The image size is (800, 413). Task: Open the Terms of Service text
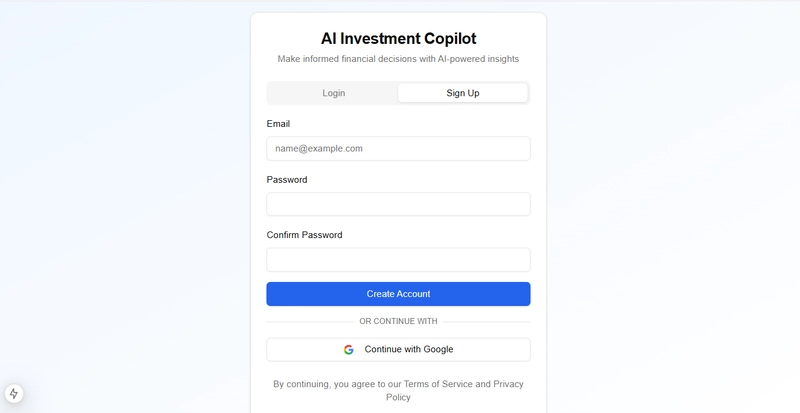pyautogui.click(x=438, y=384)
